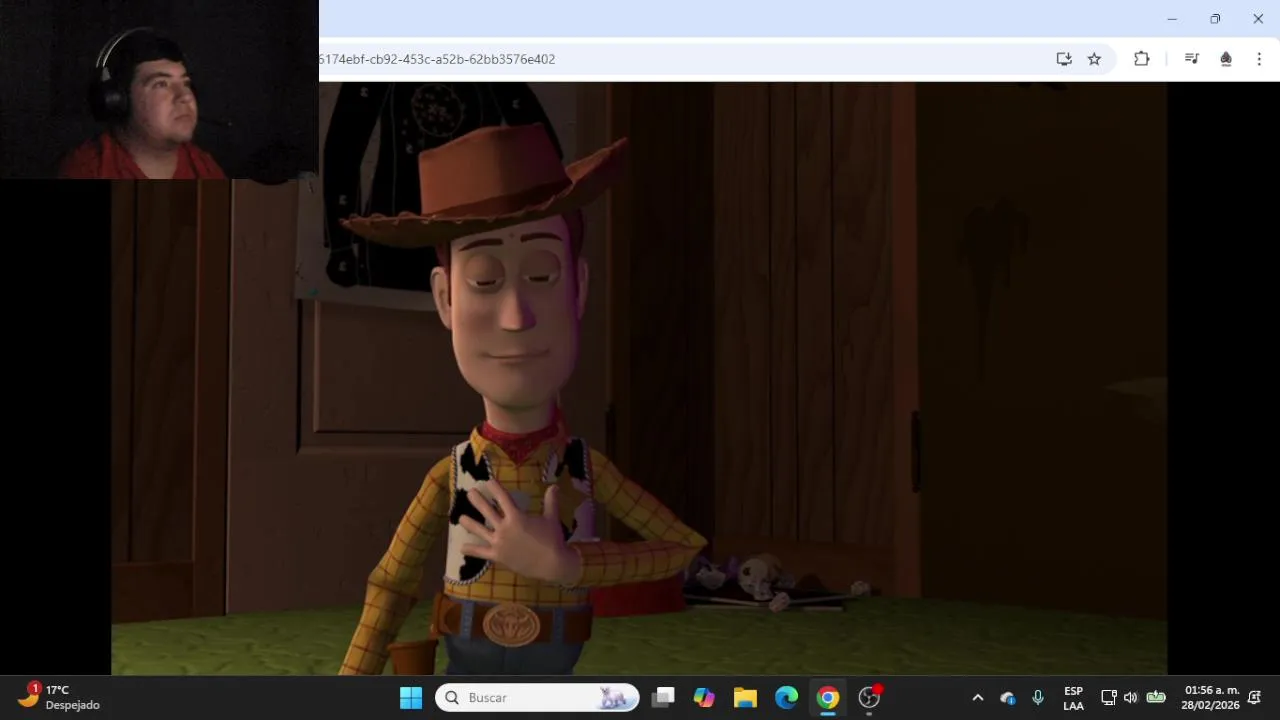Click the webcam overlay thumbnail
The image size is (1280, 720).
pos(159,89)
